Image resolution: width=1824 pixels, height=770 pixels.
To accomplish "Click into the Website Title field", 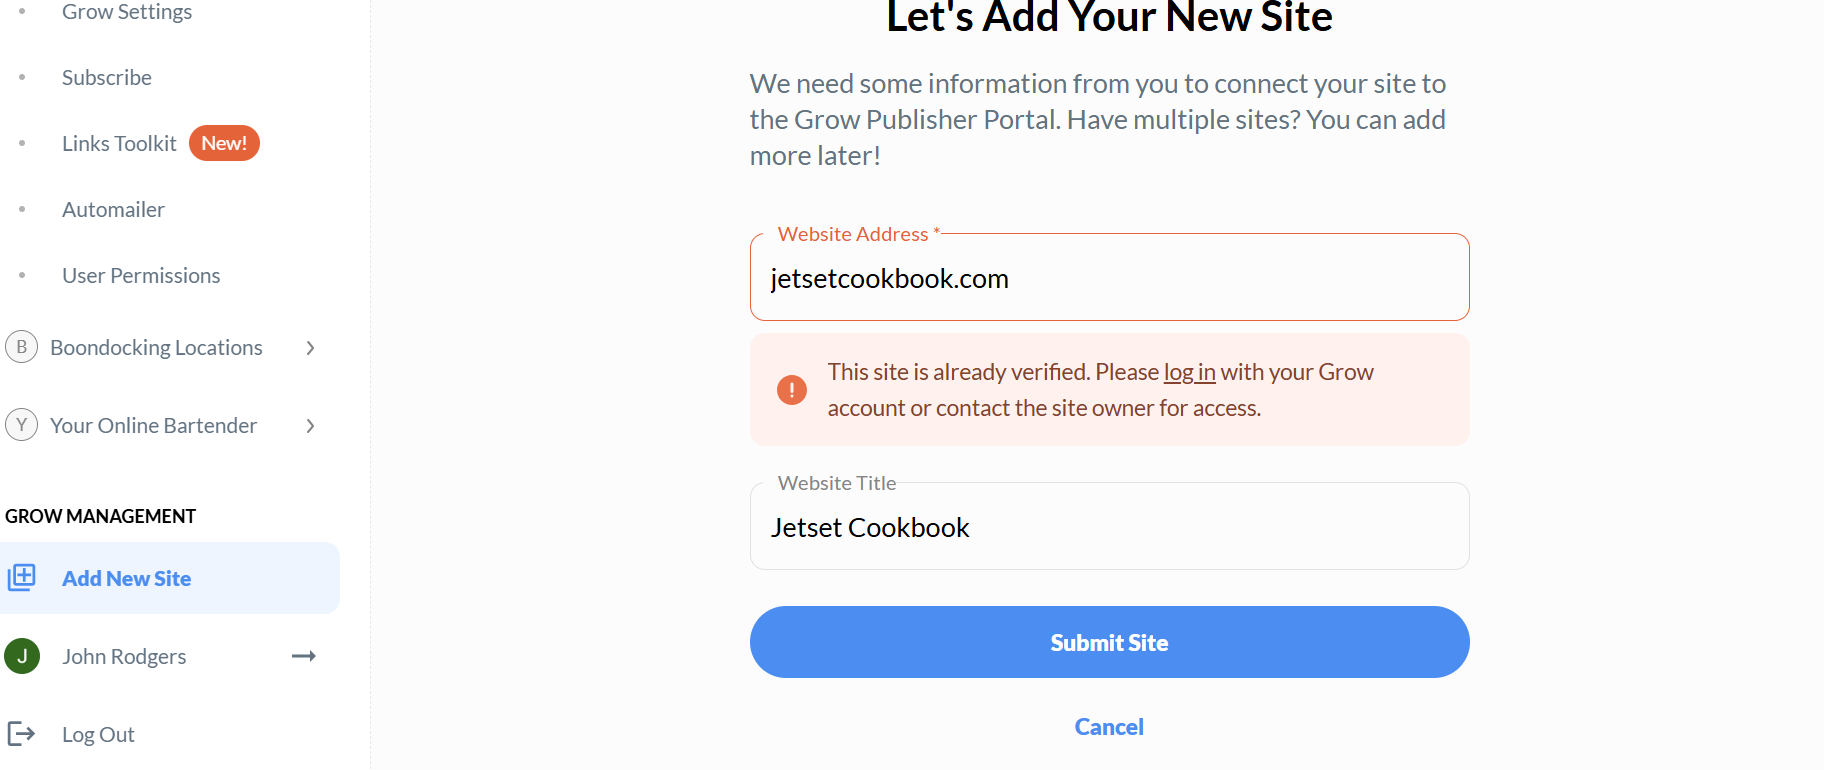I will (1109, 528).
